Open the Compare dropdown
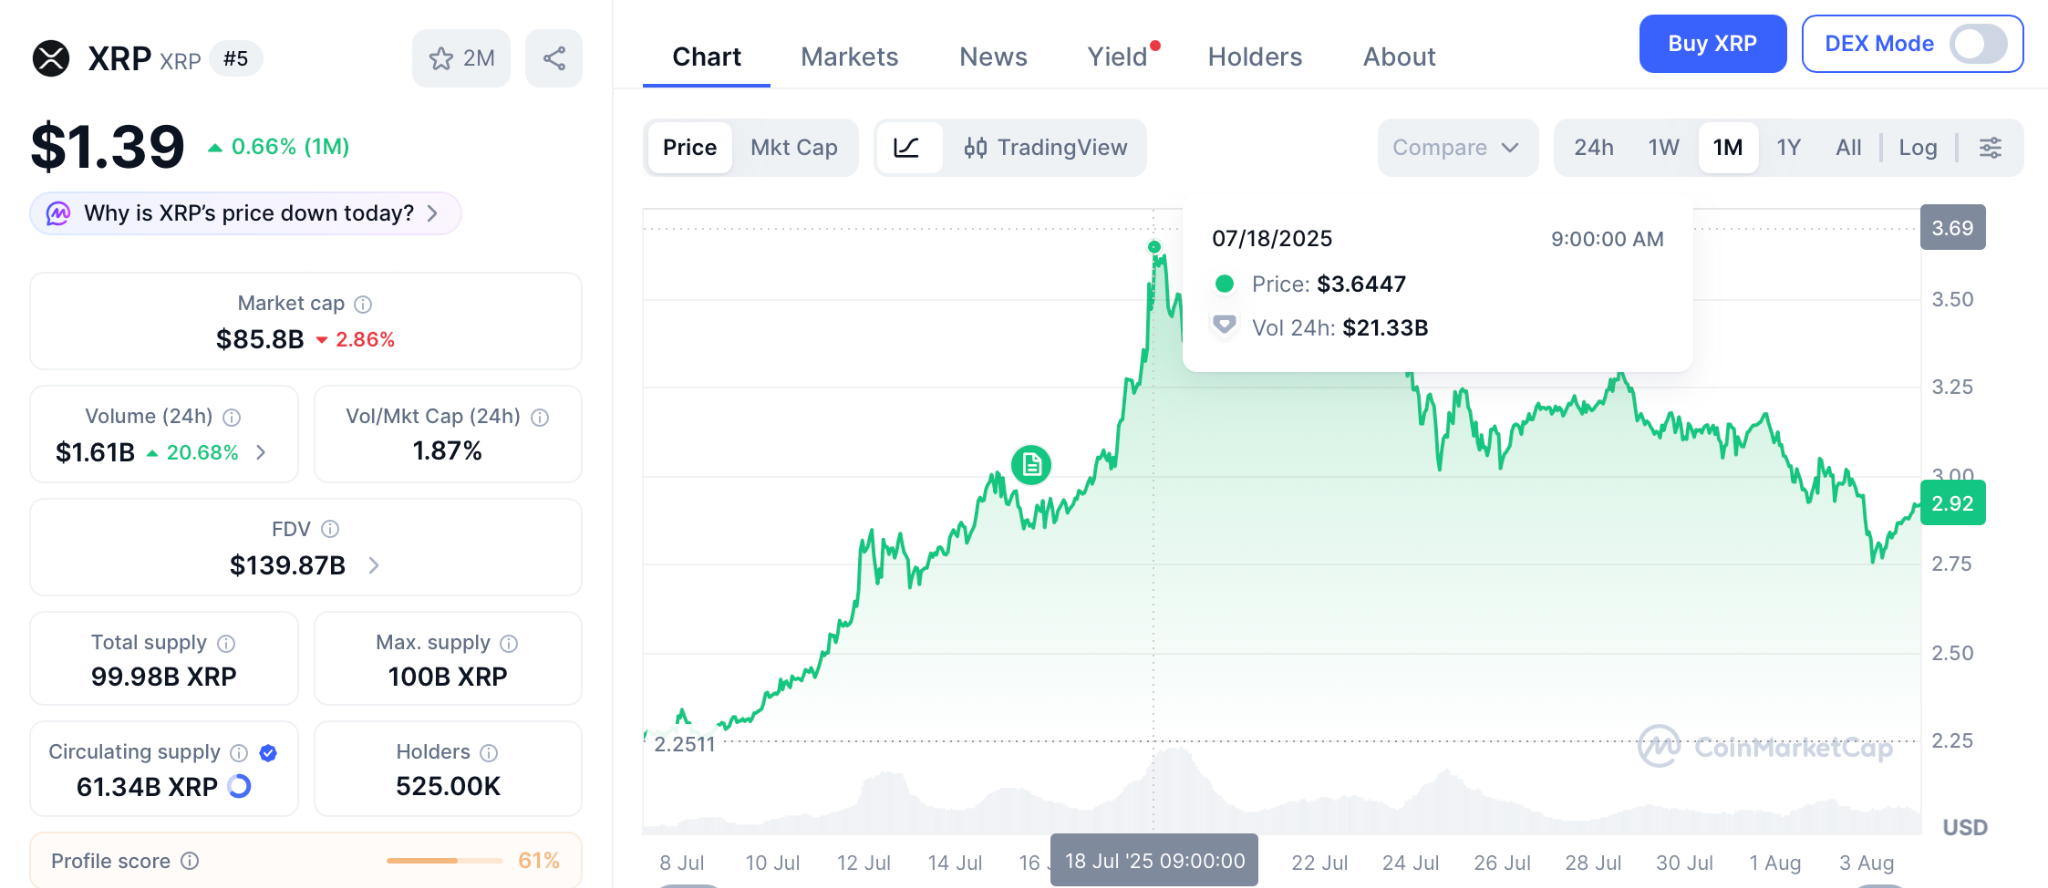The height and width of the screenshot is (888, 2048). (x=1457, y=147)
